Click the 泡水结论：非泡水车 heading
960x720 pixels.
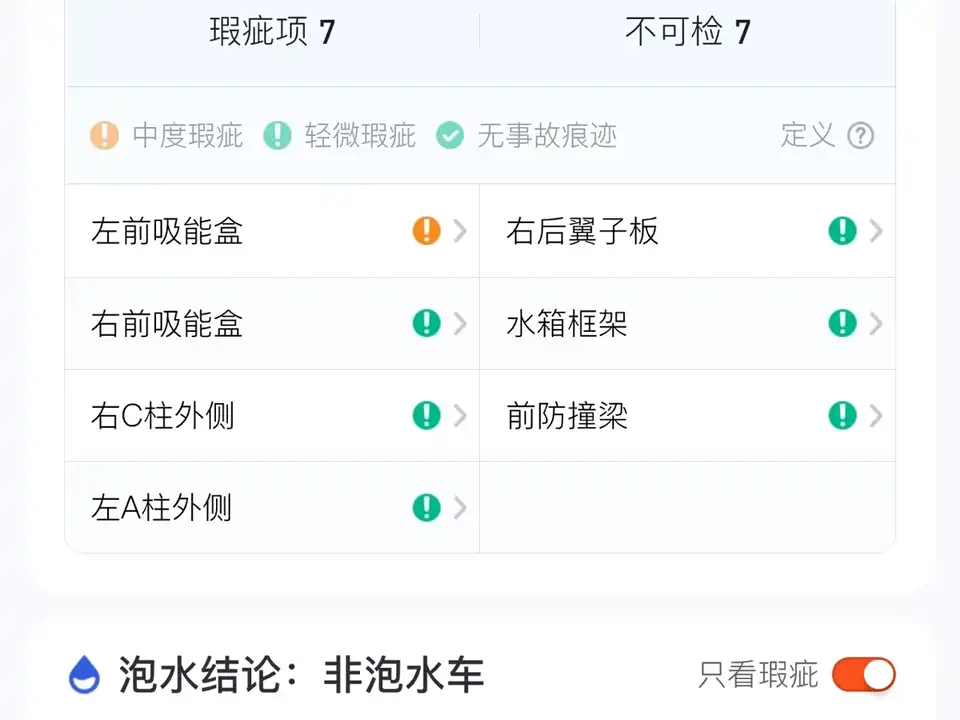[x=302, y=676]
